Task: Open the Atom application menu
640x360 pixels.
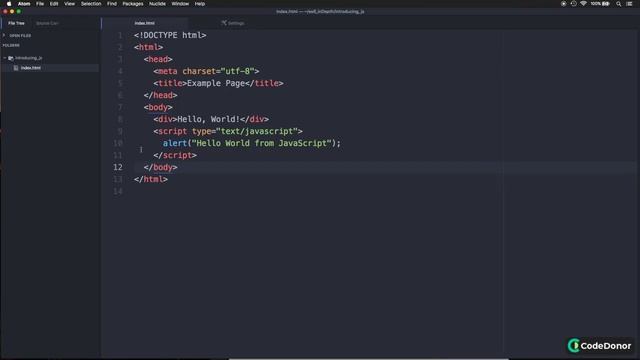Action: [24, 4]
